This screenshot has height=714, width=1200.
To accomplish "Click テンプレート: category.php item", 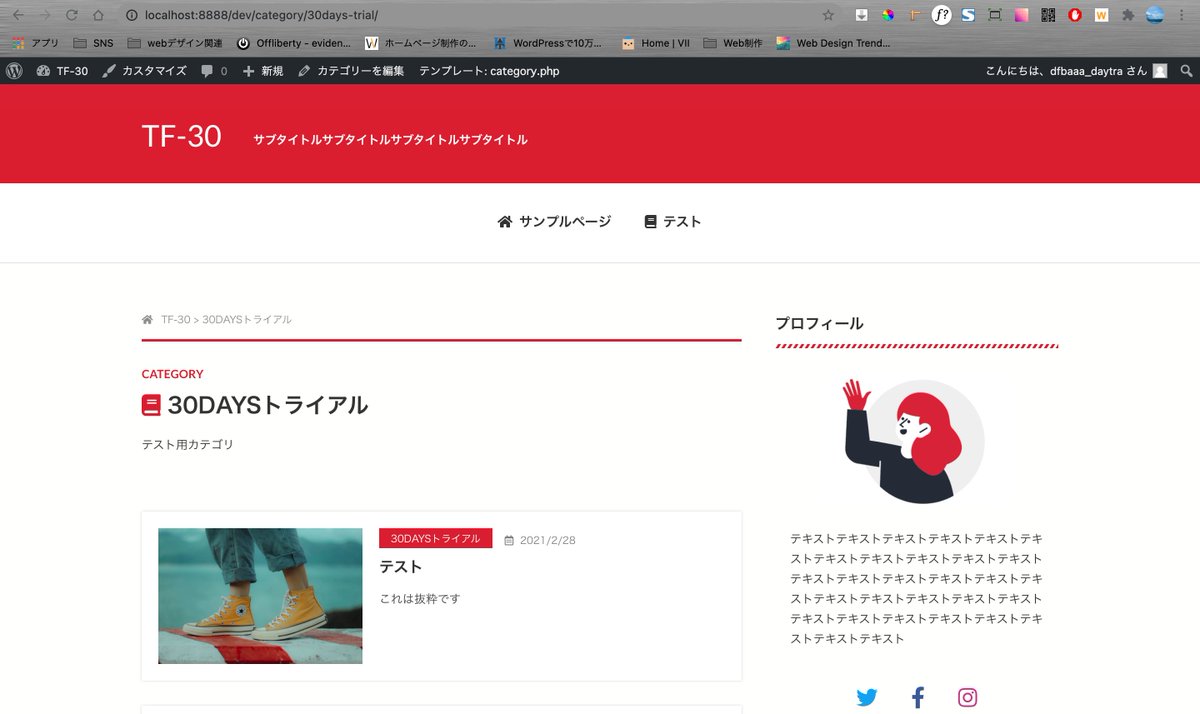I will 489,71.
